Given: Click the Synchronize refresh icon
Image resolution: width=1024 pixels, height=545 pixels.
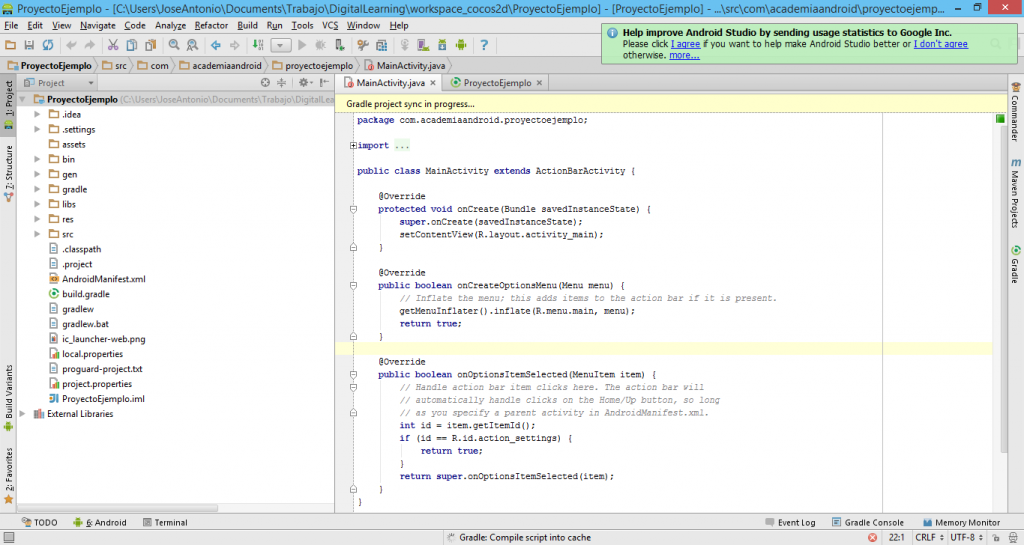Looking at the screenshot, I should pos(48,45).
